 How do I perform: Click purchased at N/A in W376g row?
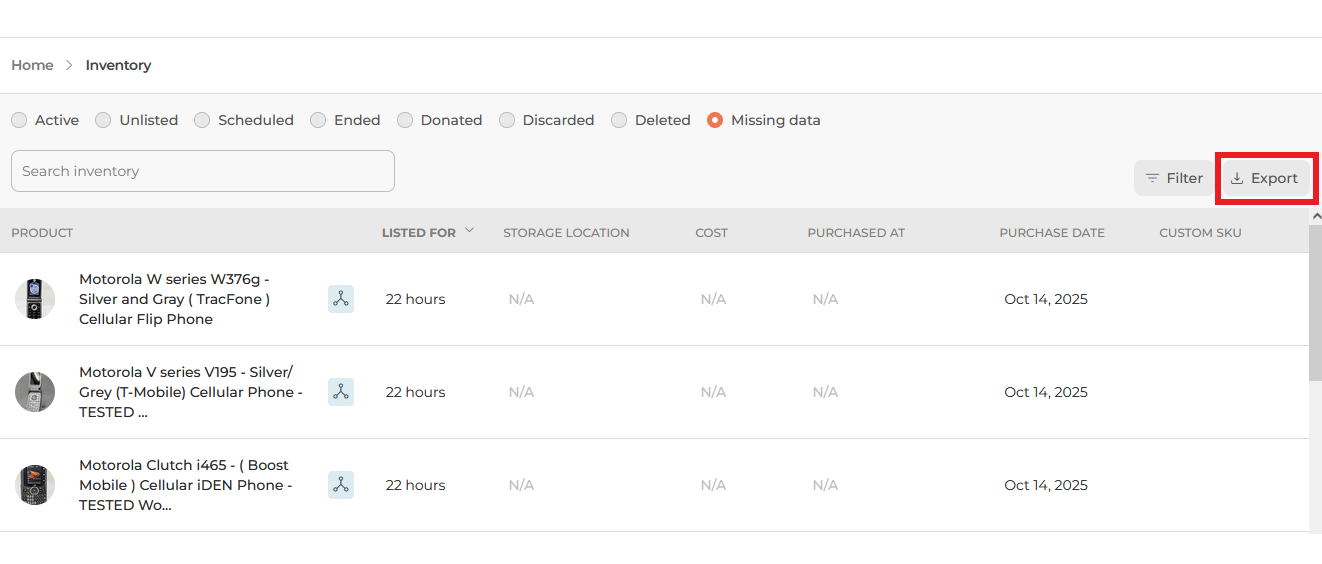click(825, 299)
